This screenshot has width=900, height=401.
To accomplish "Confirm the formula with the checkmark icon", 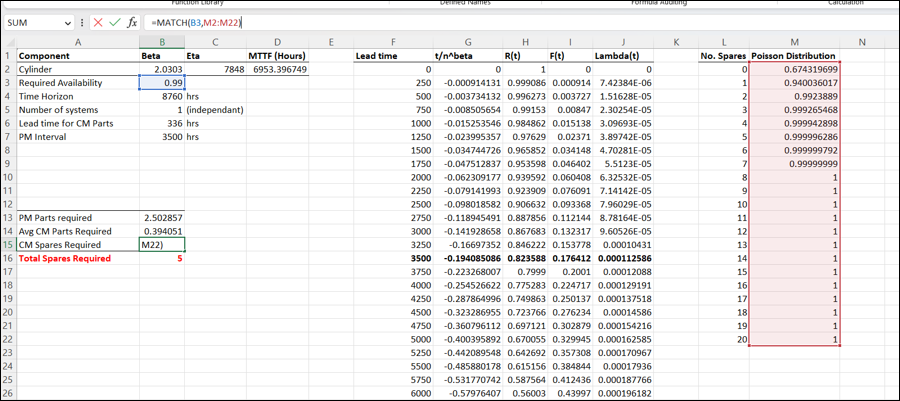I will coord(115,22).
